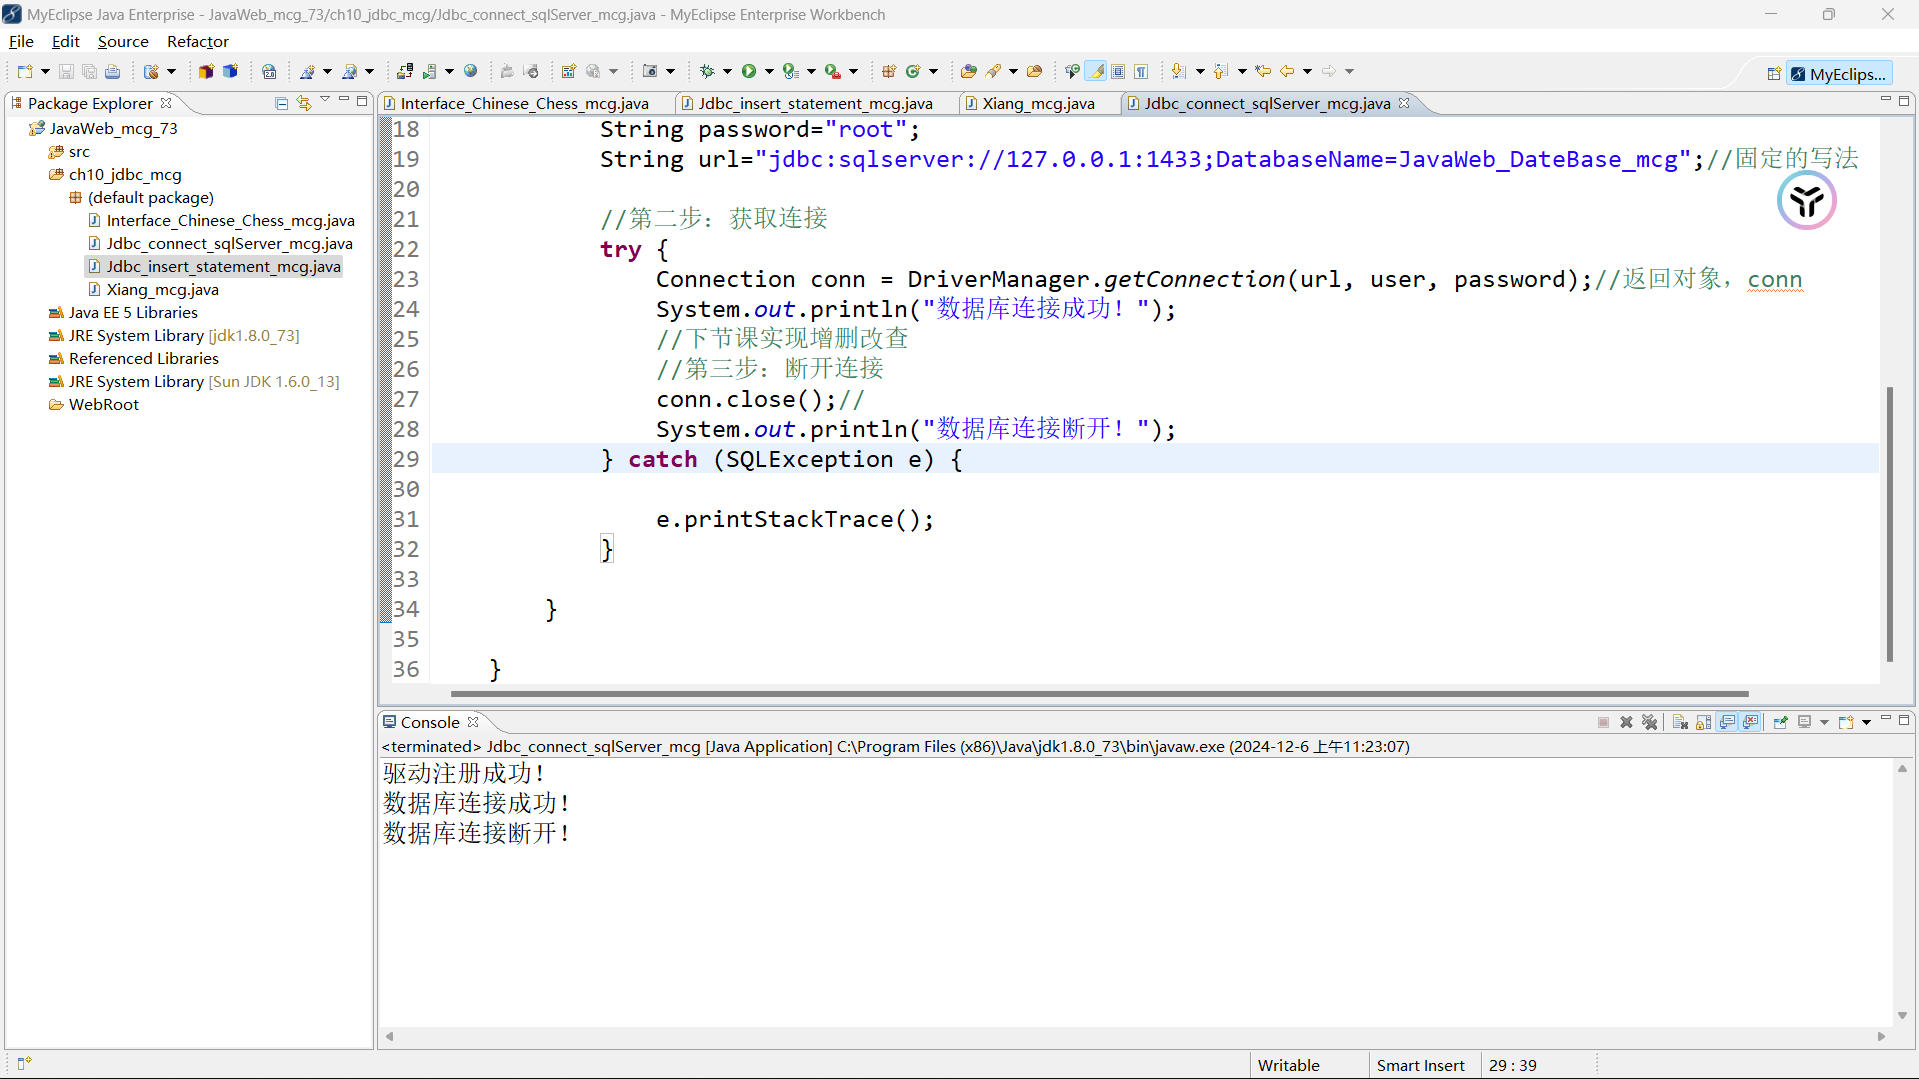Click the MyEclipse perspective button

[1840, 74]
